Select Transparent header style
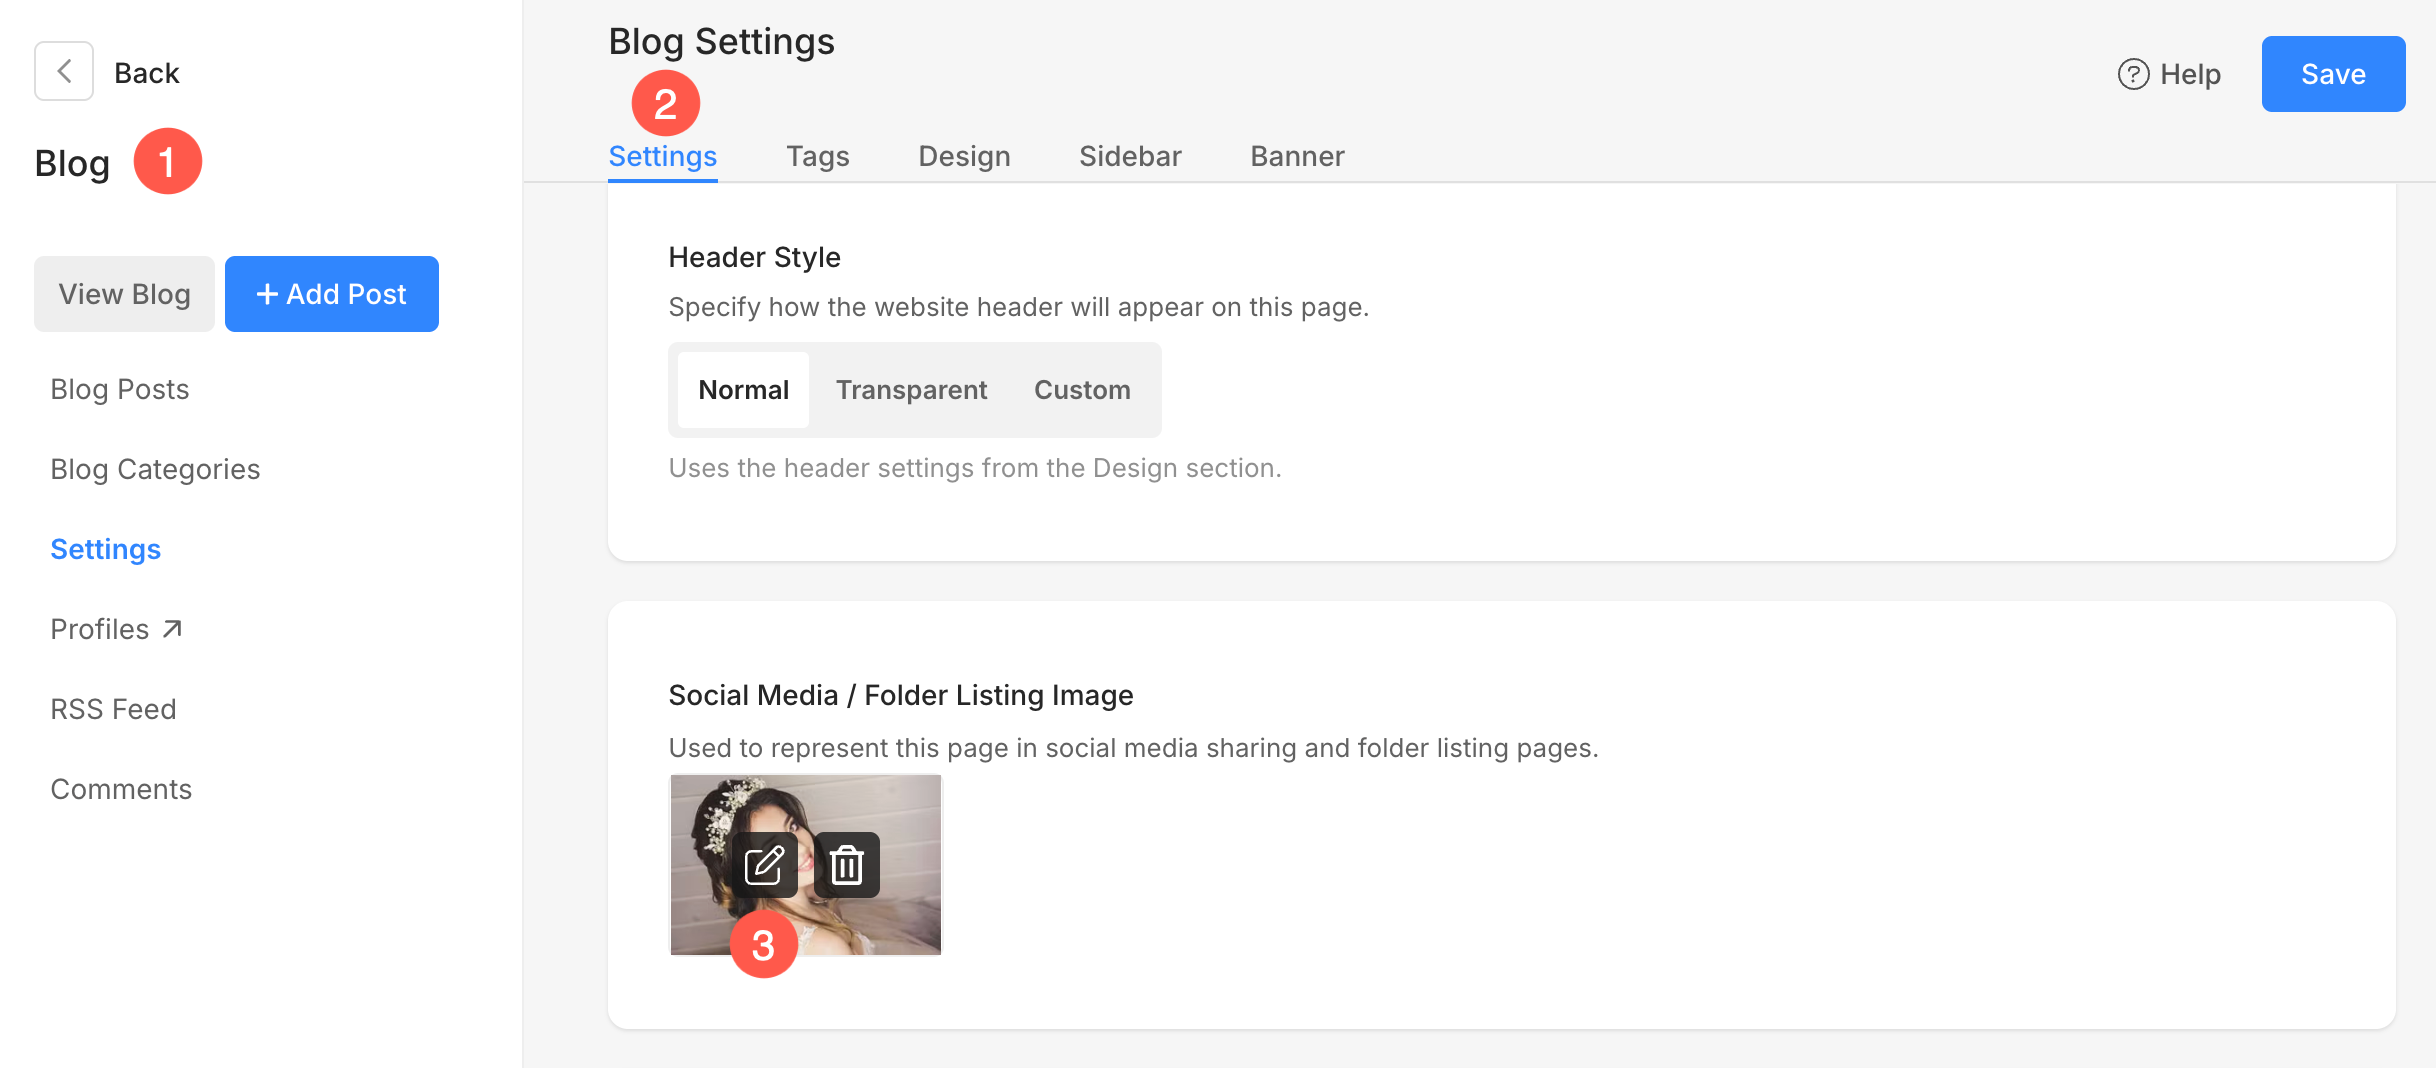Image resolution: width=2436 pixels, height=1068 pixels. coord(911,390)
